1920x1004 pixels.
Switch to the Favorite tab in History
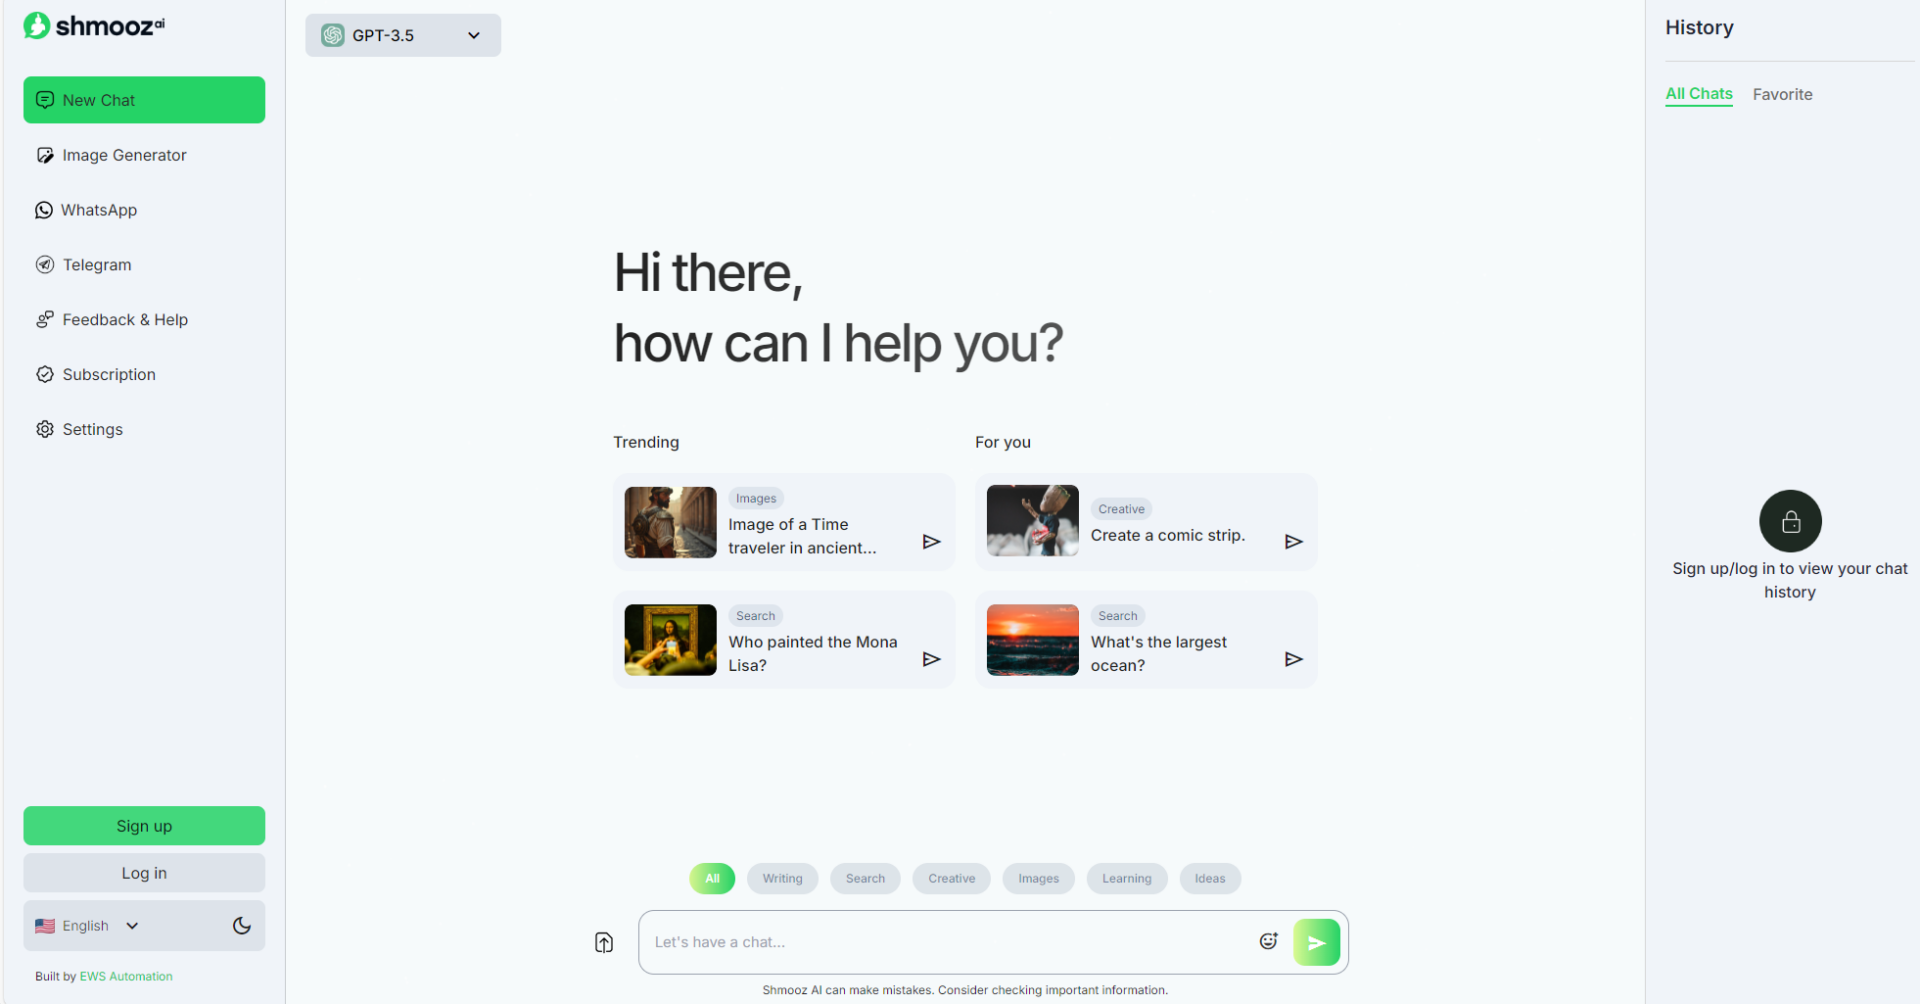[1782, 94]
